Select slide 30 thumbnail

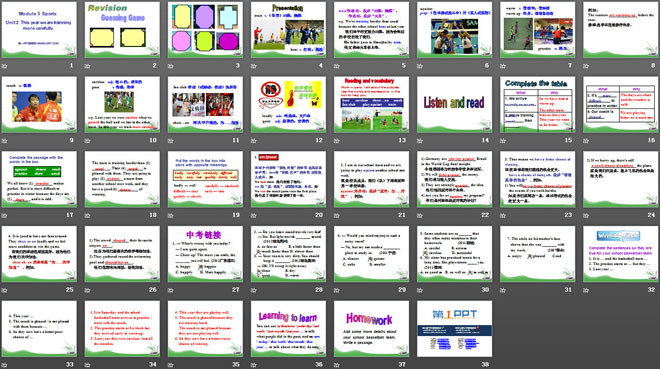(455, 254)
